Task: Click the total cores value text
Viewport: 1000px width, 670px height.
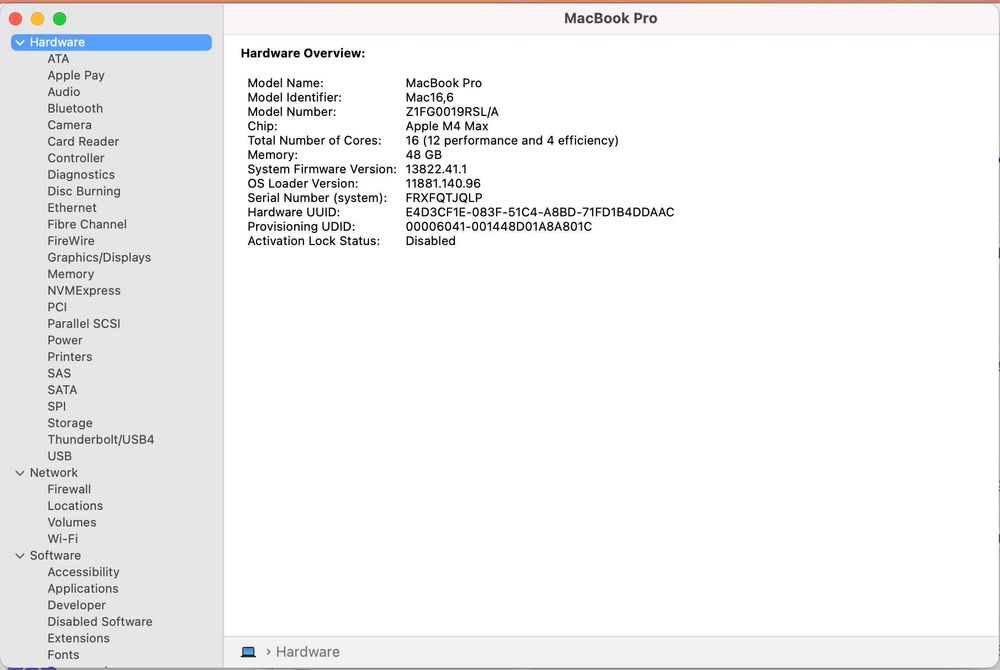Action: tap(512, 141)
